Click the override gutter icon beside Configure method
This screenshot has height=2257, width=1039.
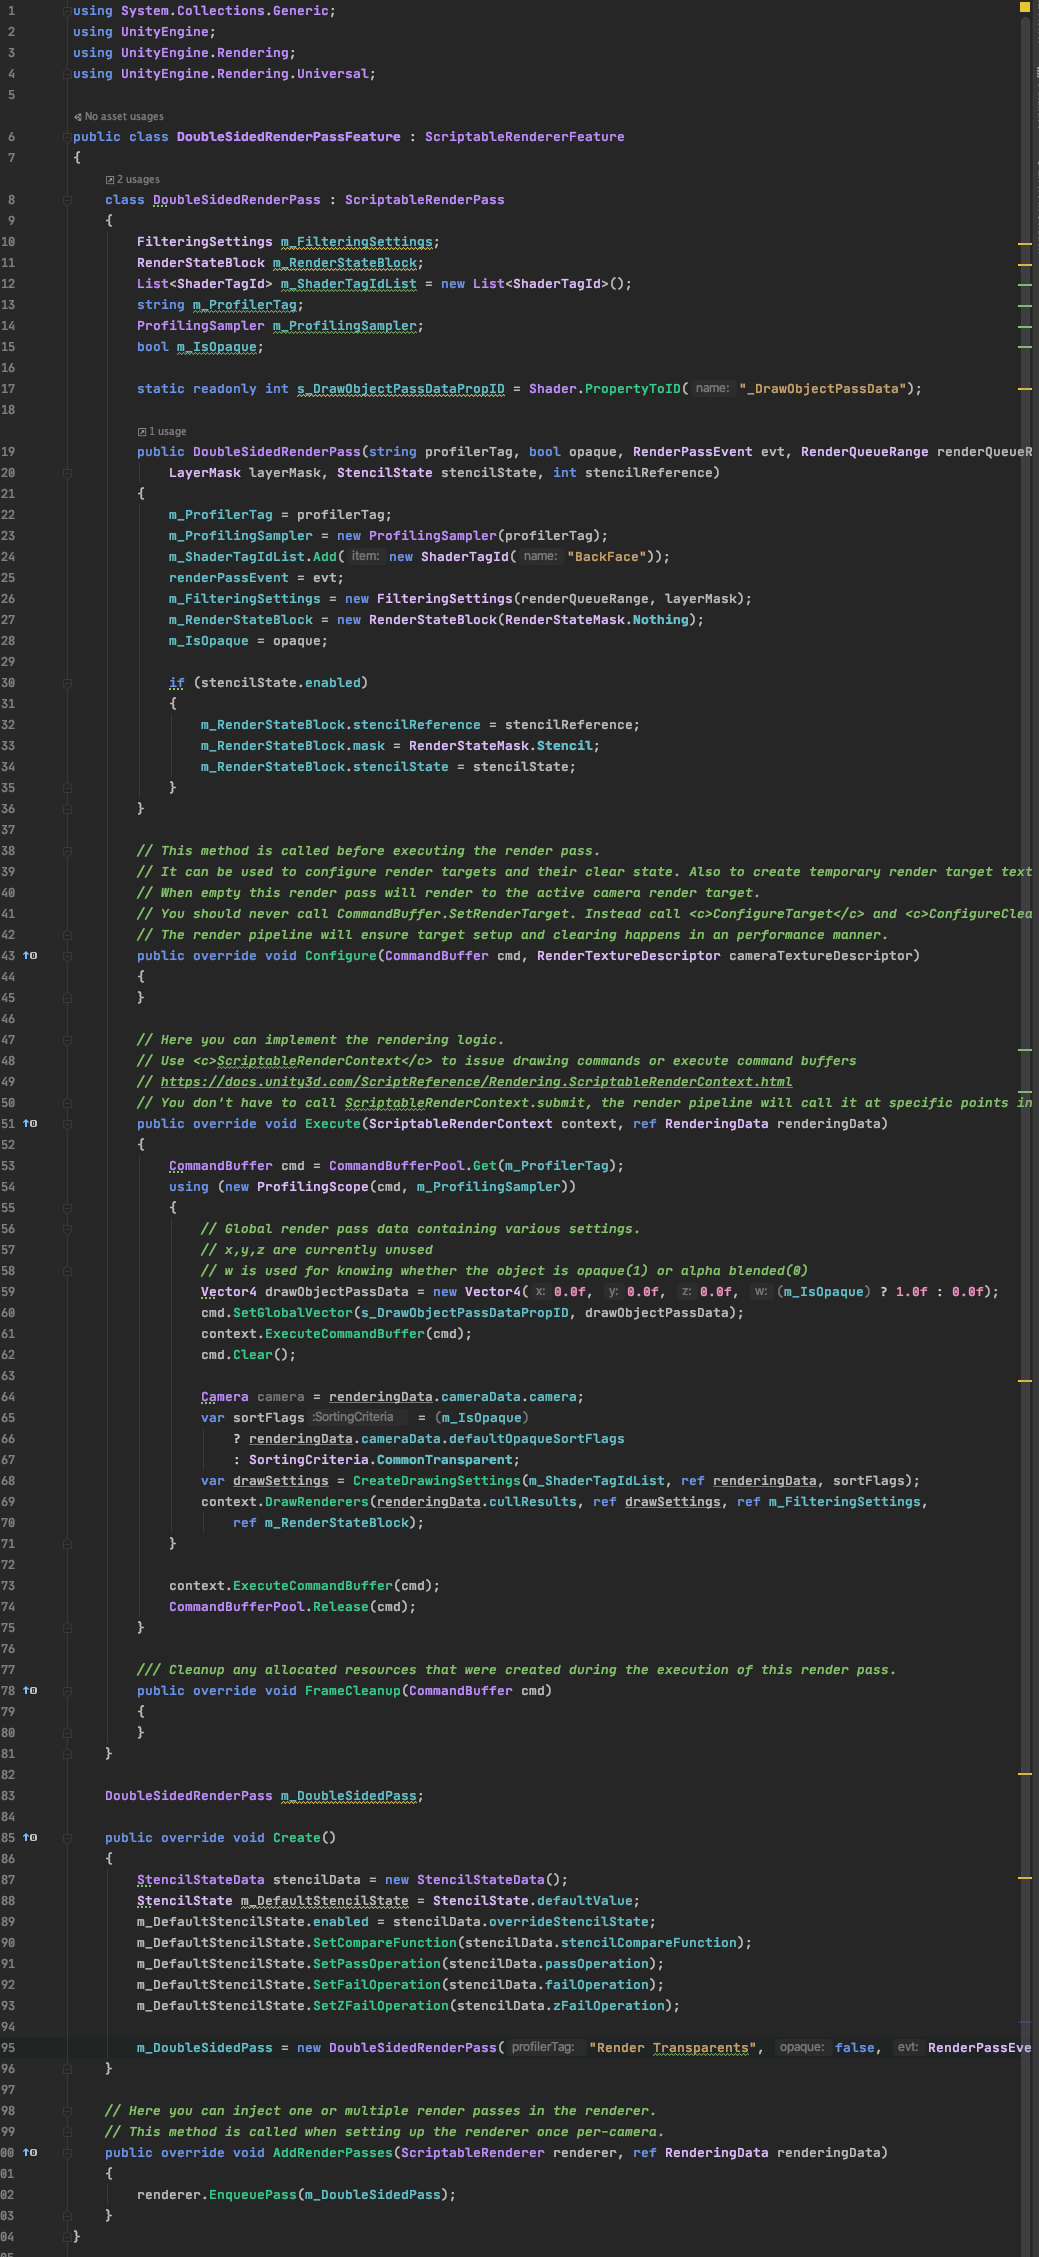[x=30, y=956]
